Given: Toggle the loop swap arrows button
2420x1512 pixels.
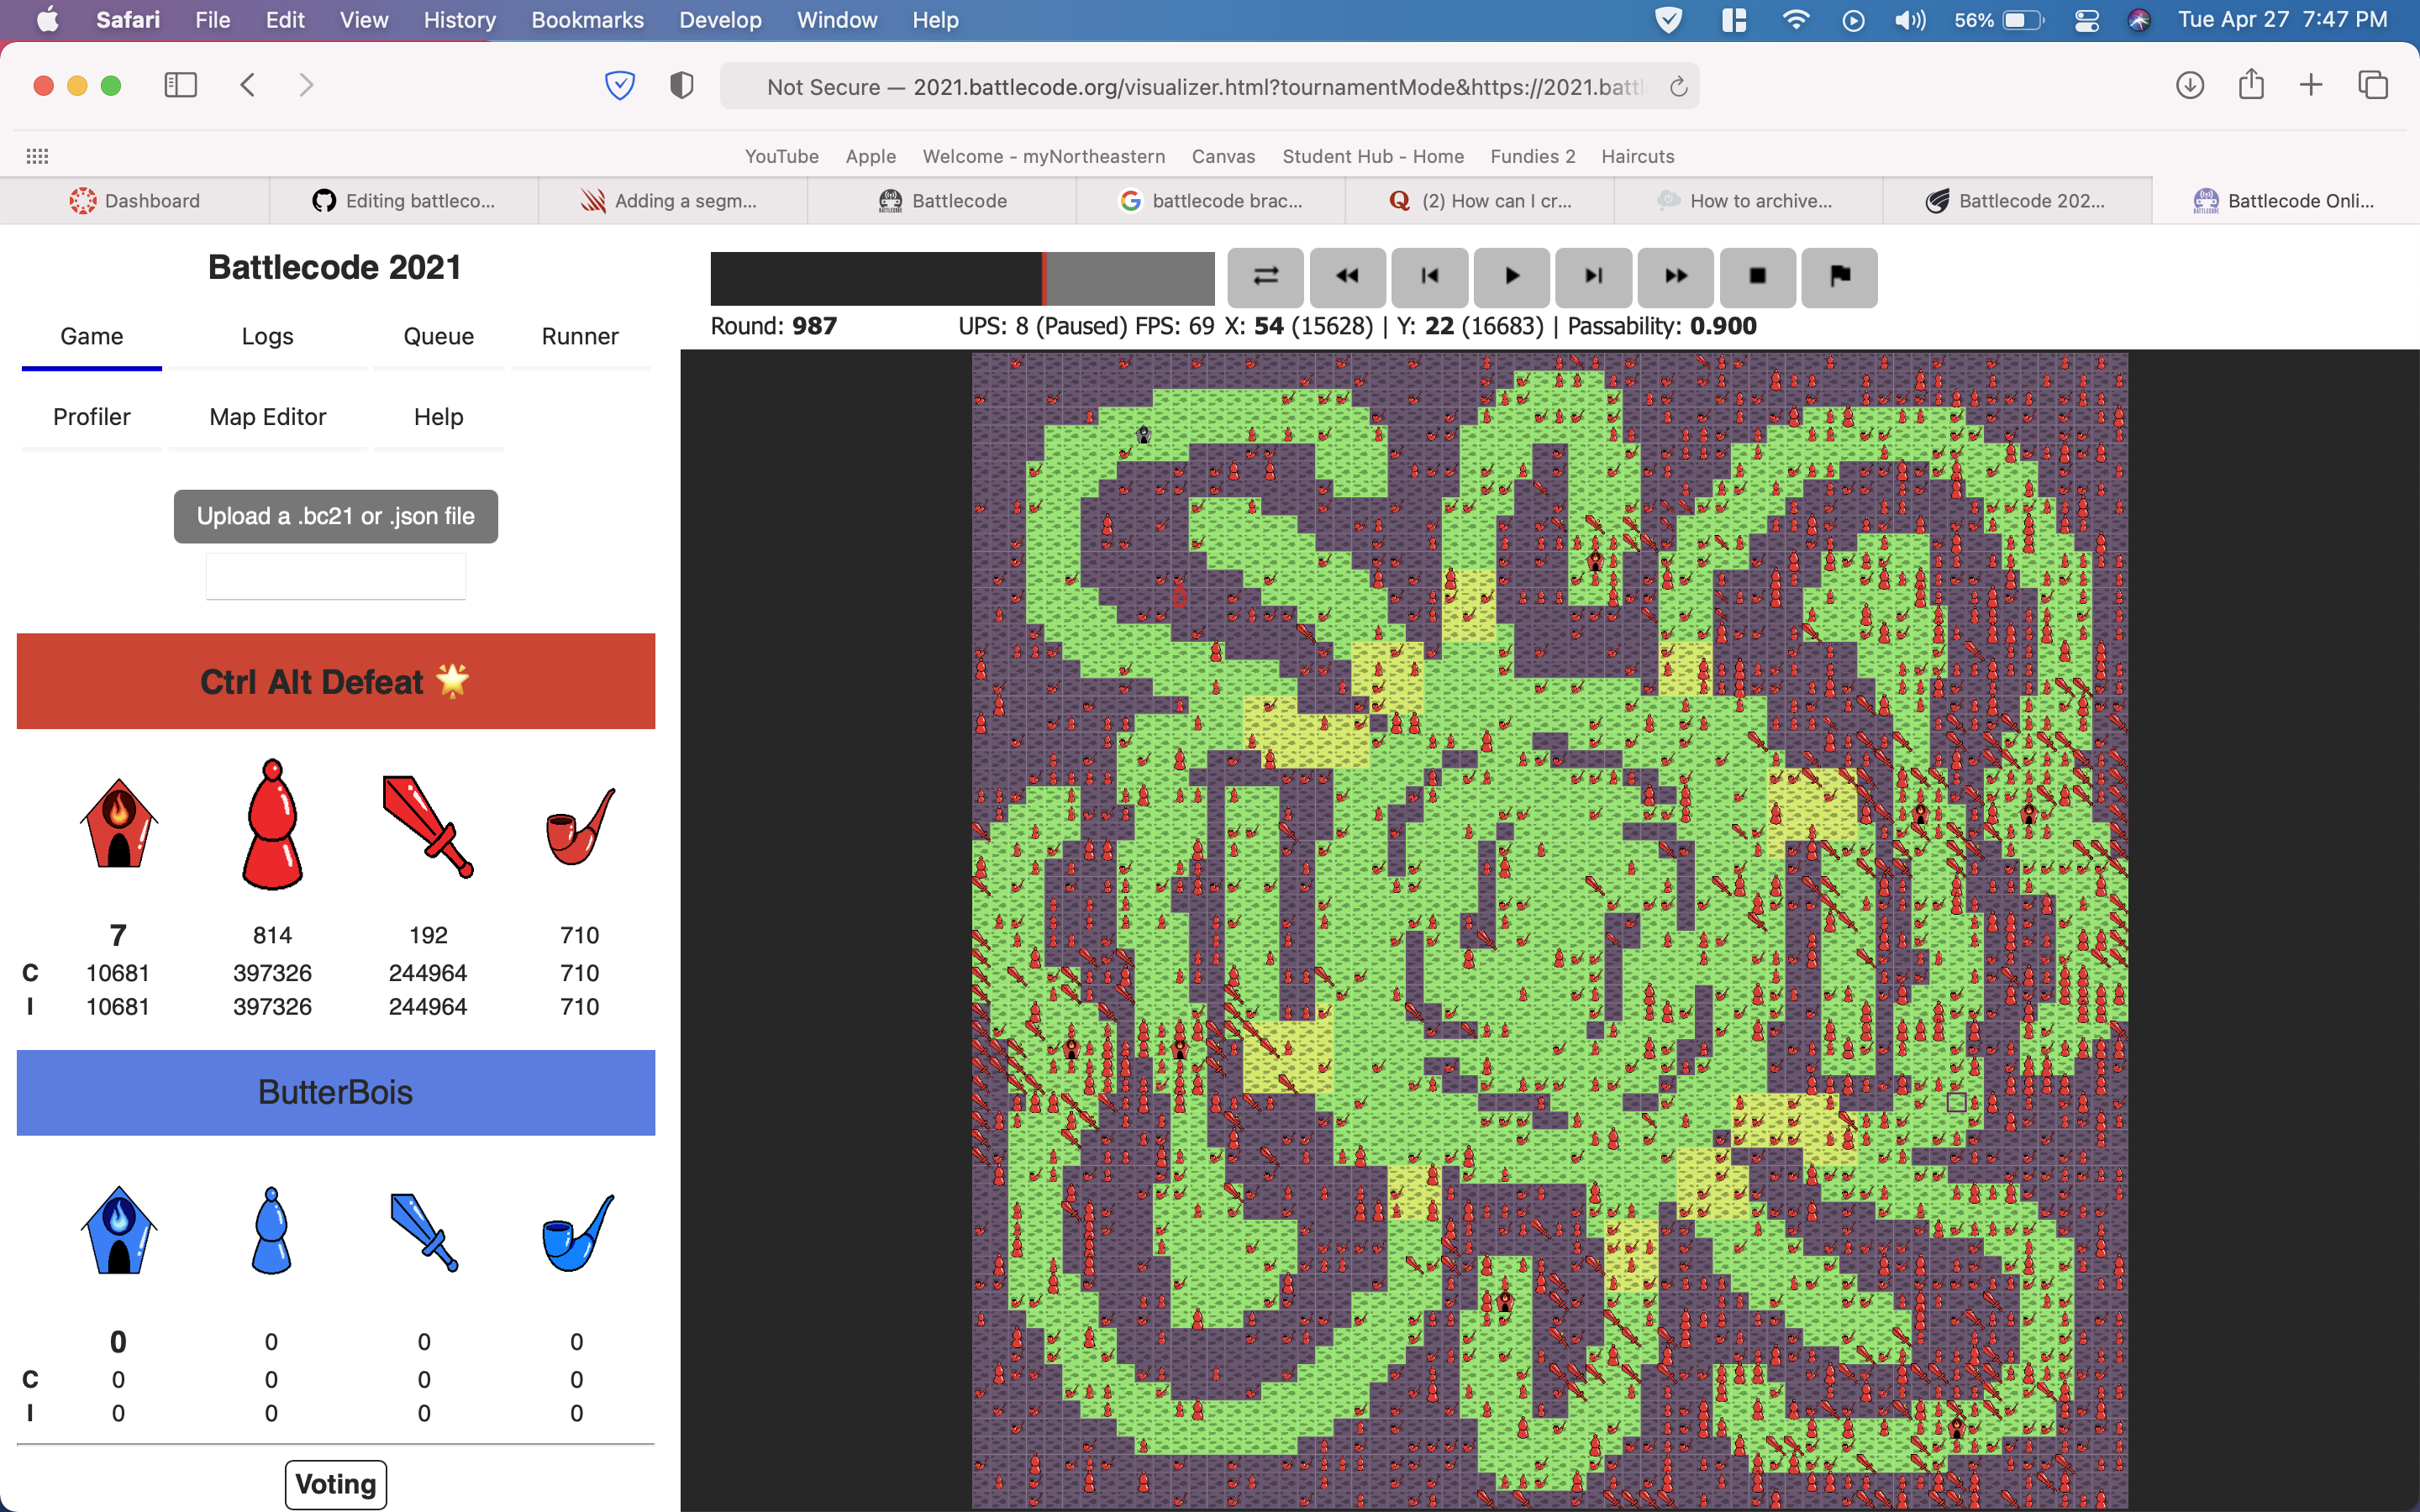Looking at the screenshot, I should coord(1265,276).
